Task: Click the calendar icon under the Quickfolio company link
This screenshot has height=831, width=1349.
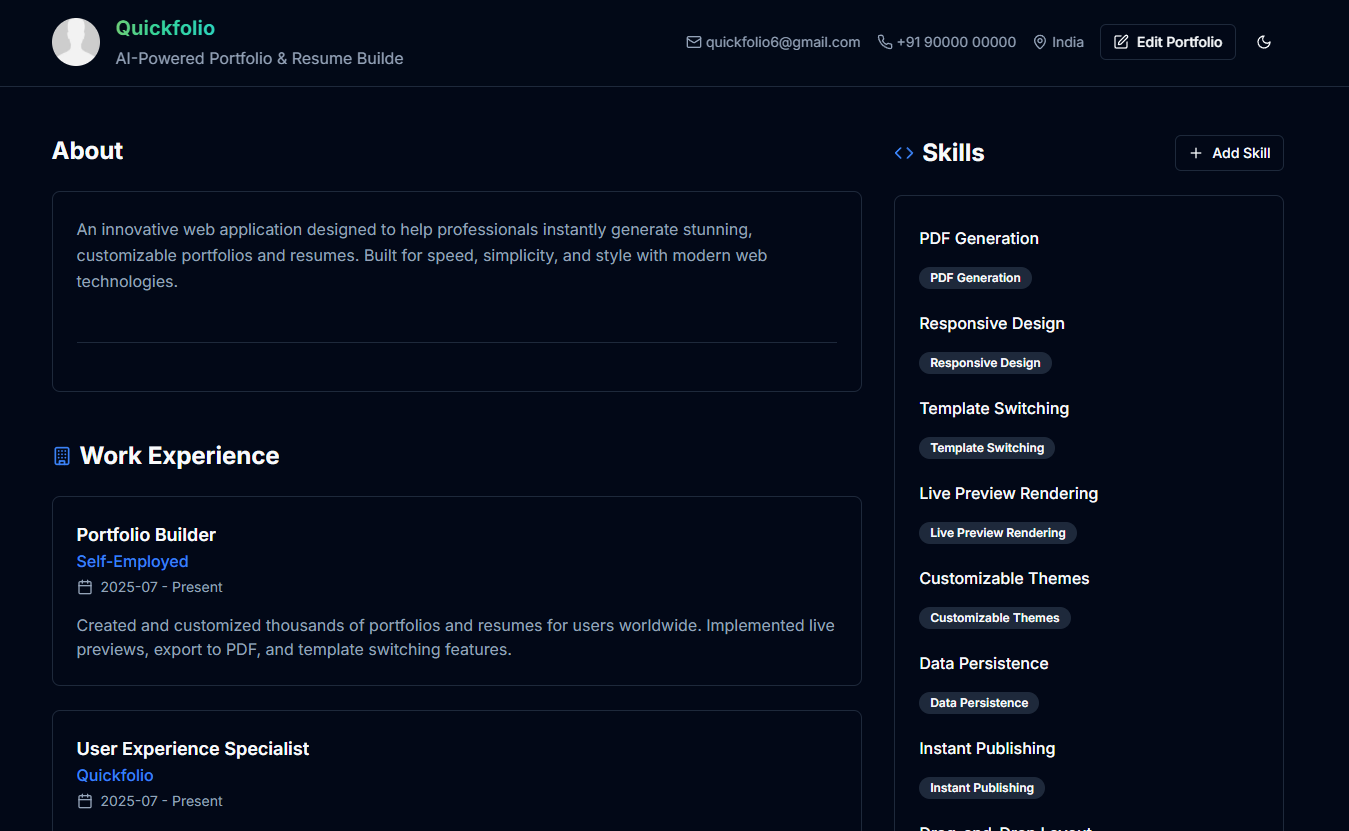Action: pyautogui.click(x=85, y=801)
